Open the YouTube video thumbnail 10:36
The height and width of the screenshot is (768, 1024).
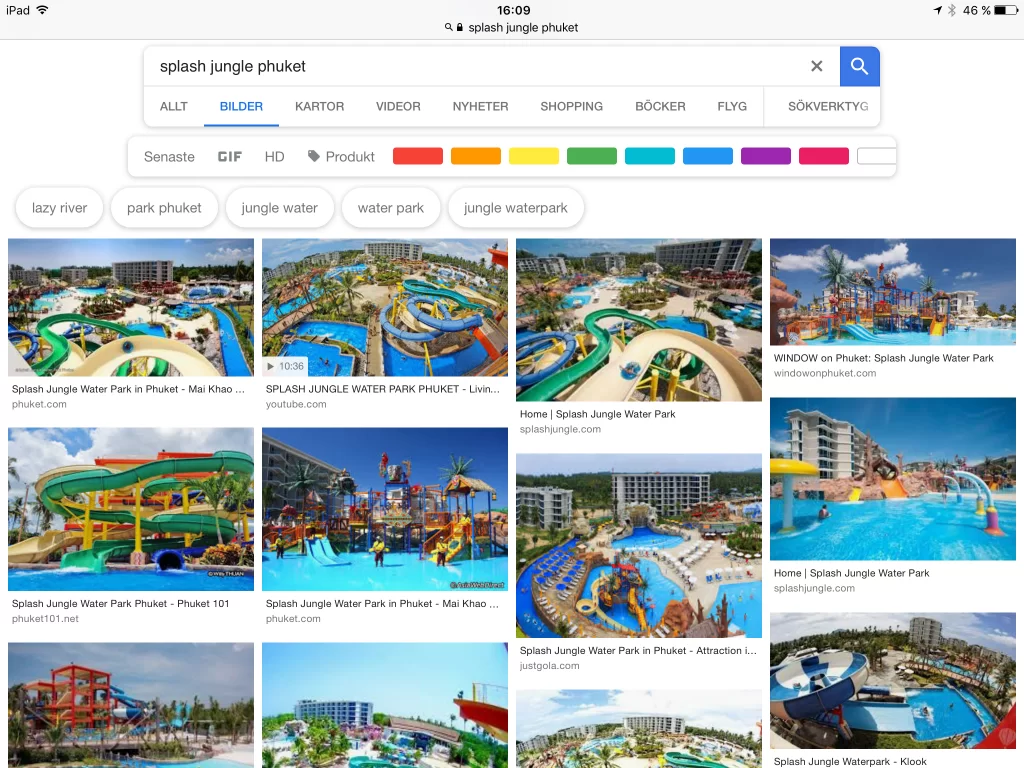coord(385,307)
